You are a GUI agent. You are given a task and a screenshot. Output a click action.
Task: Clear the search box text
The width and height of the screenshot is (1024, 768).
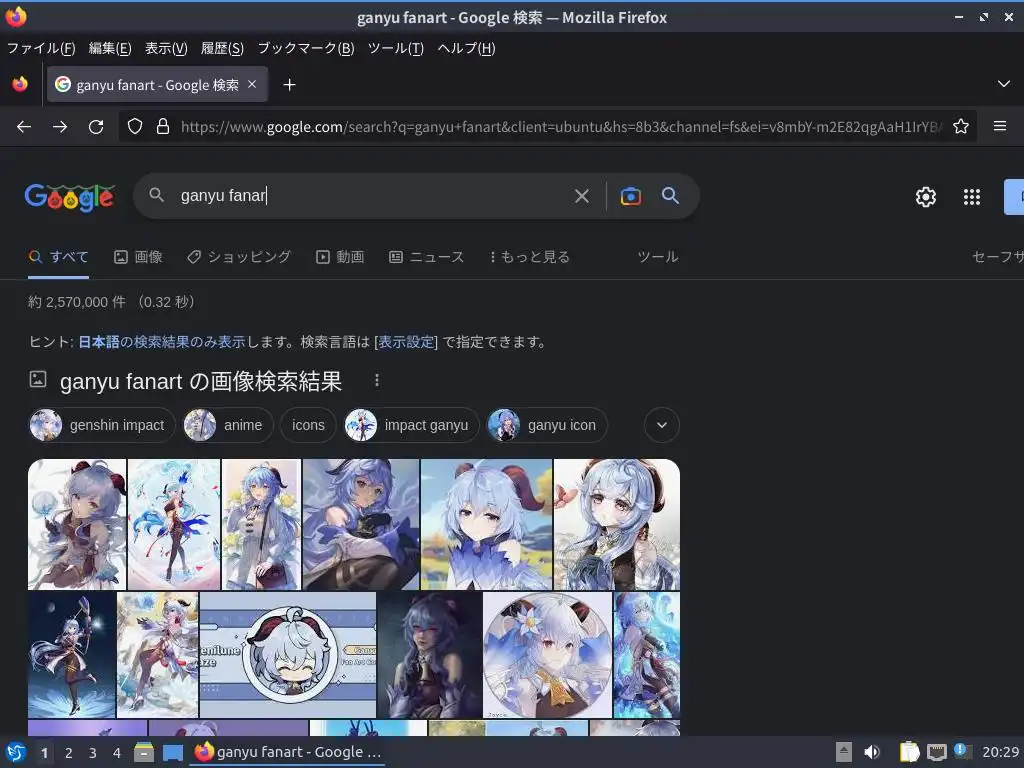[x=582, y=196]
